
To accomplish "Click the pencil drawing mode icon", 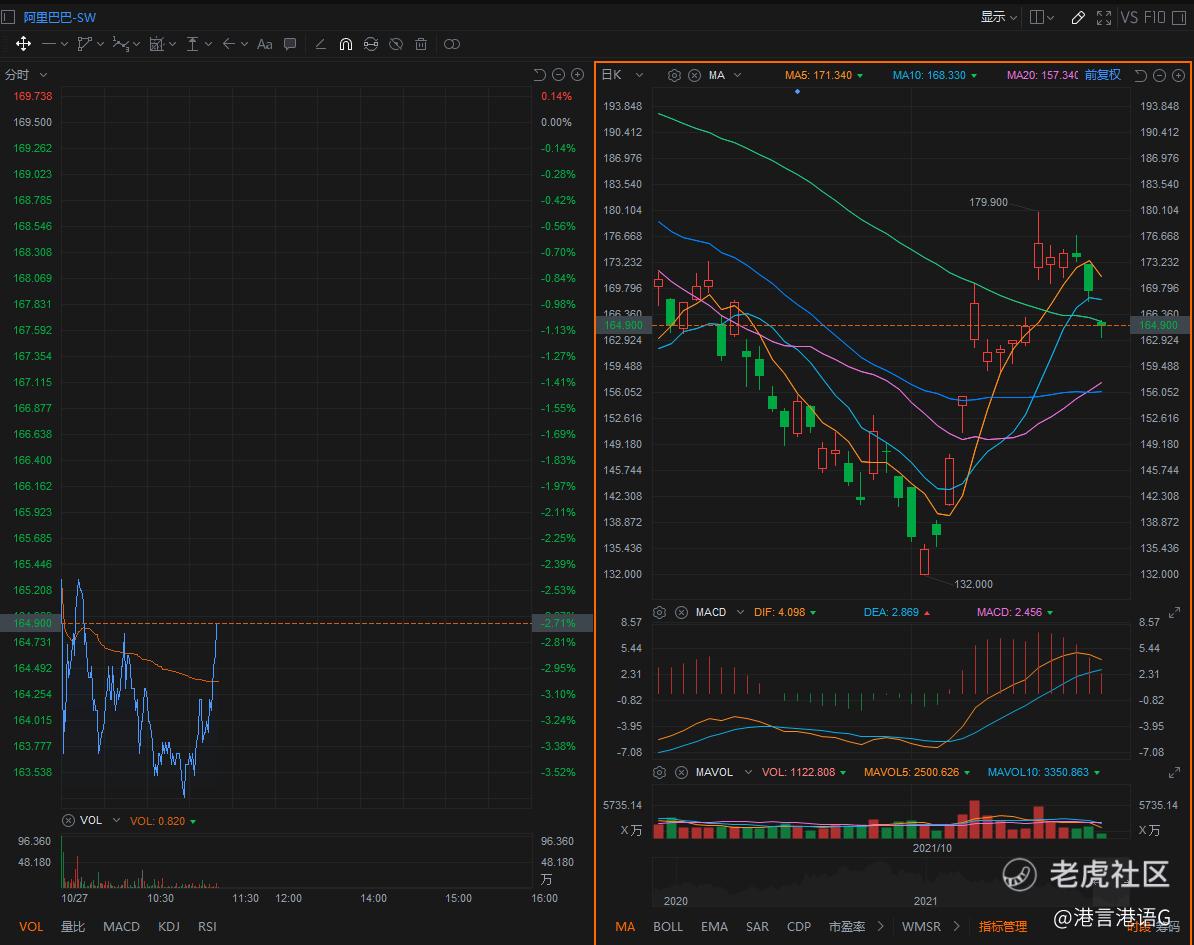I will (x=1078, y=18).
